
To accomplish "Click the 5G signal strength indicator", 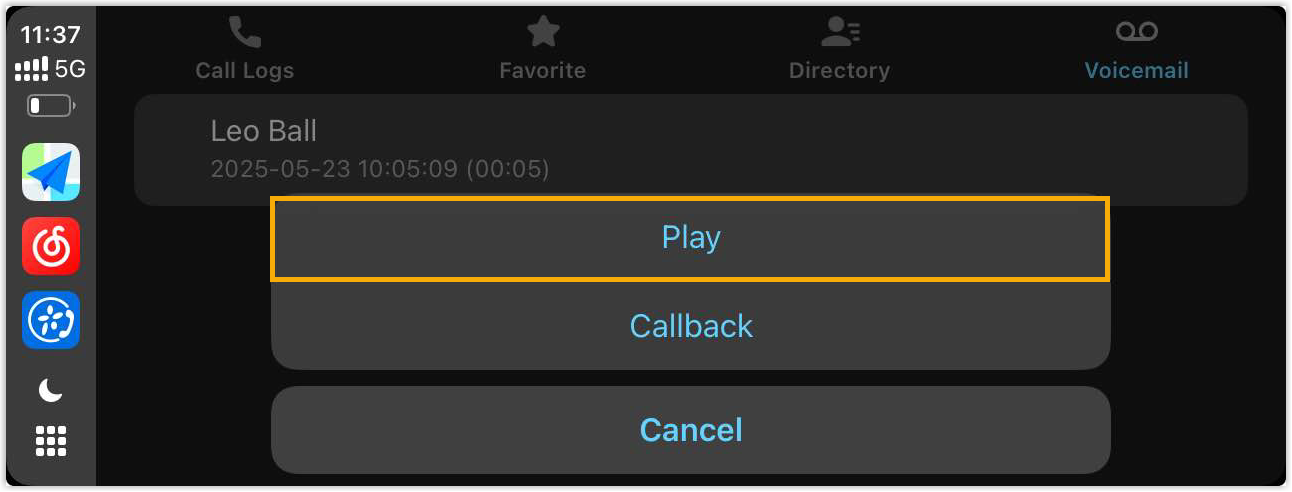I will (51, 70).
